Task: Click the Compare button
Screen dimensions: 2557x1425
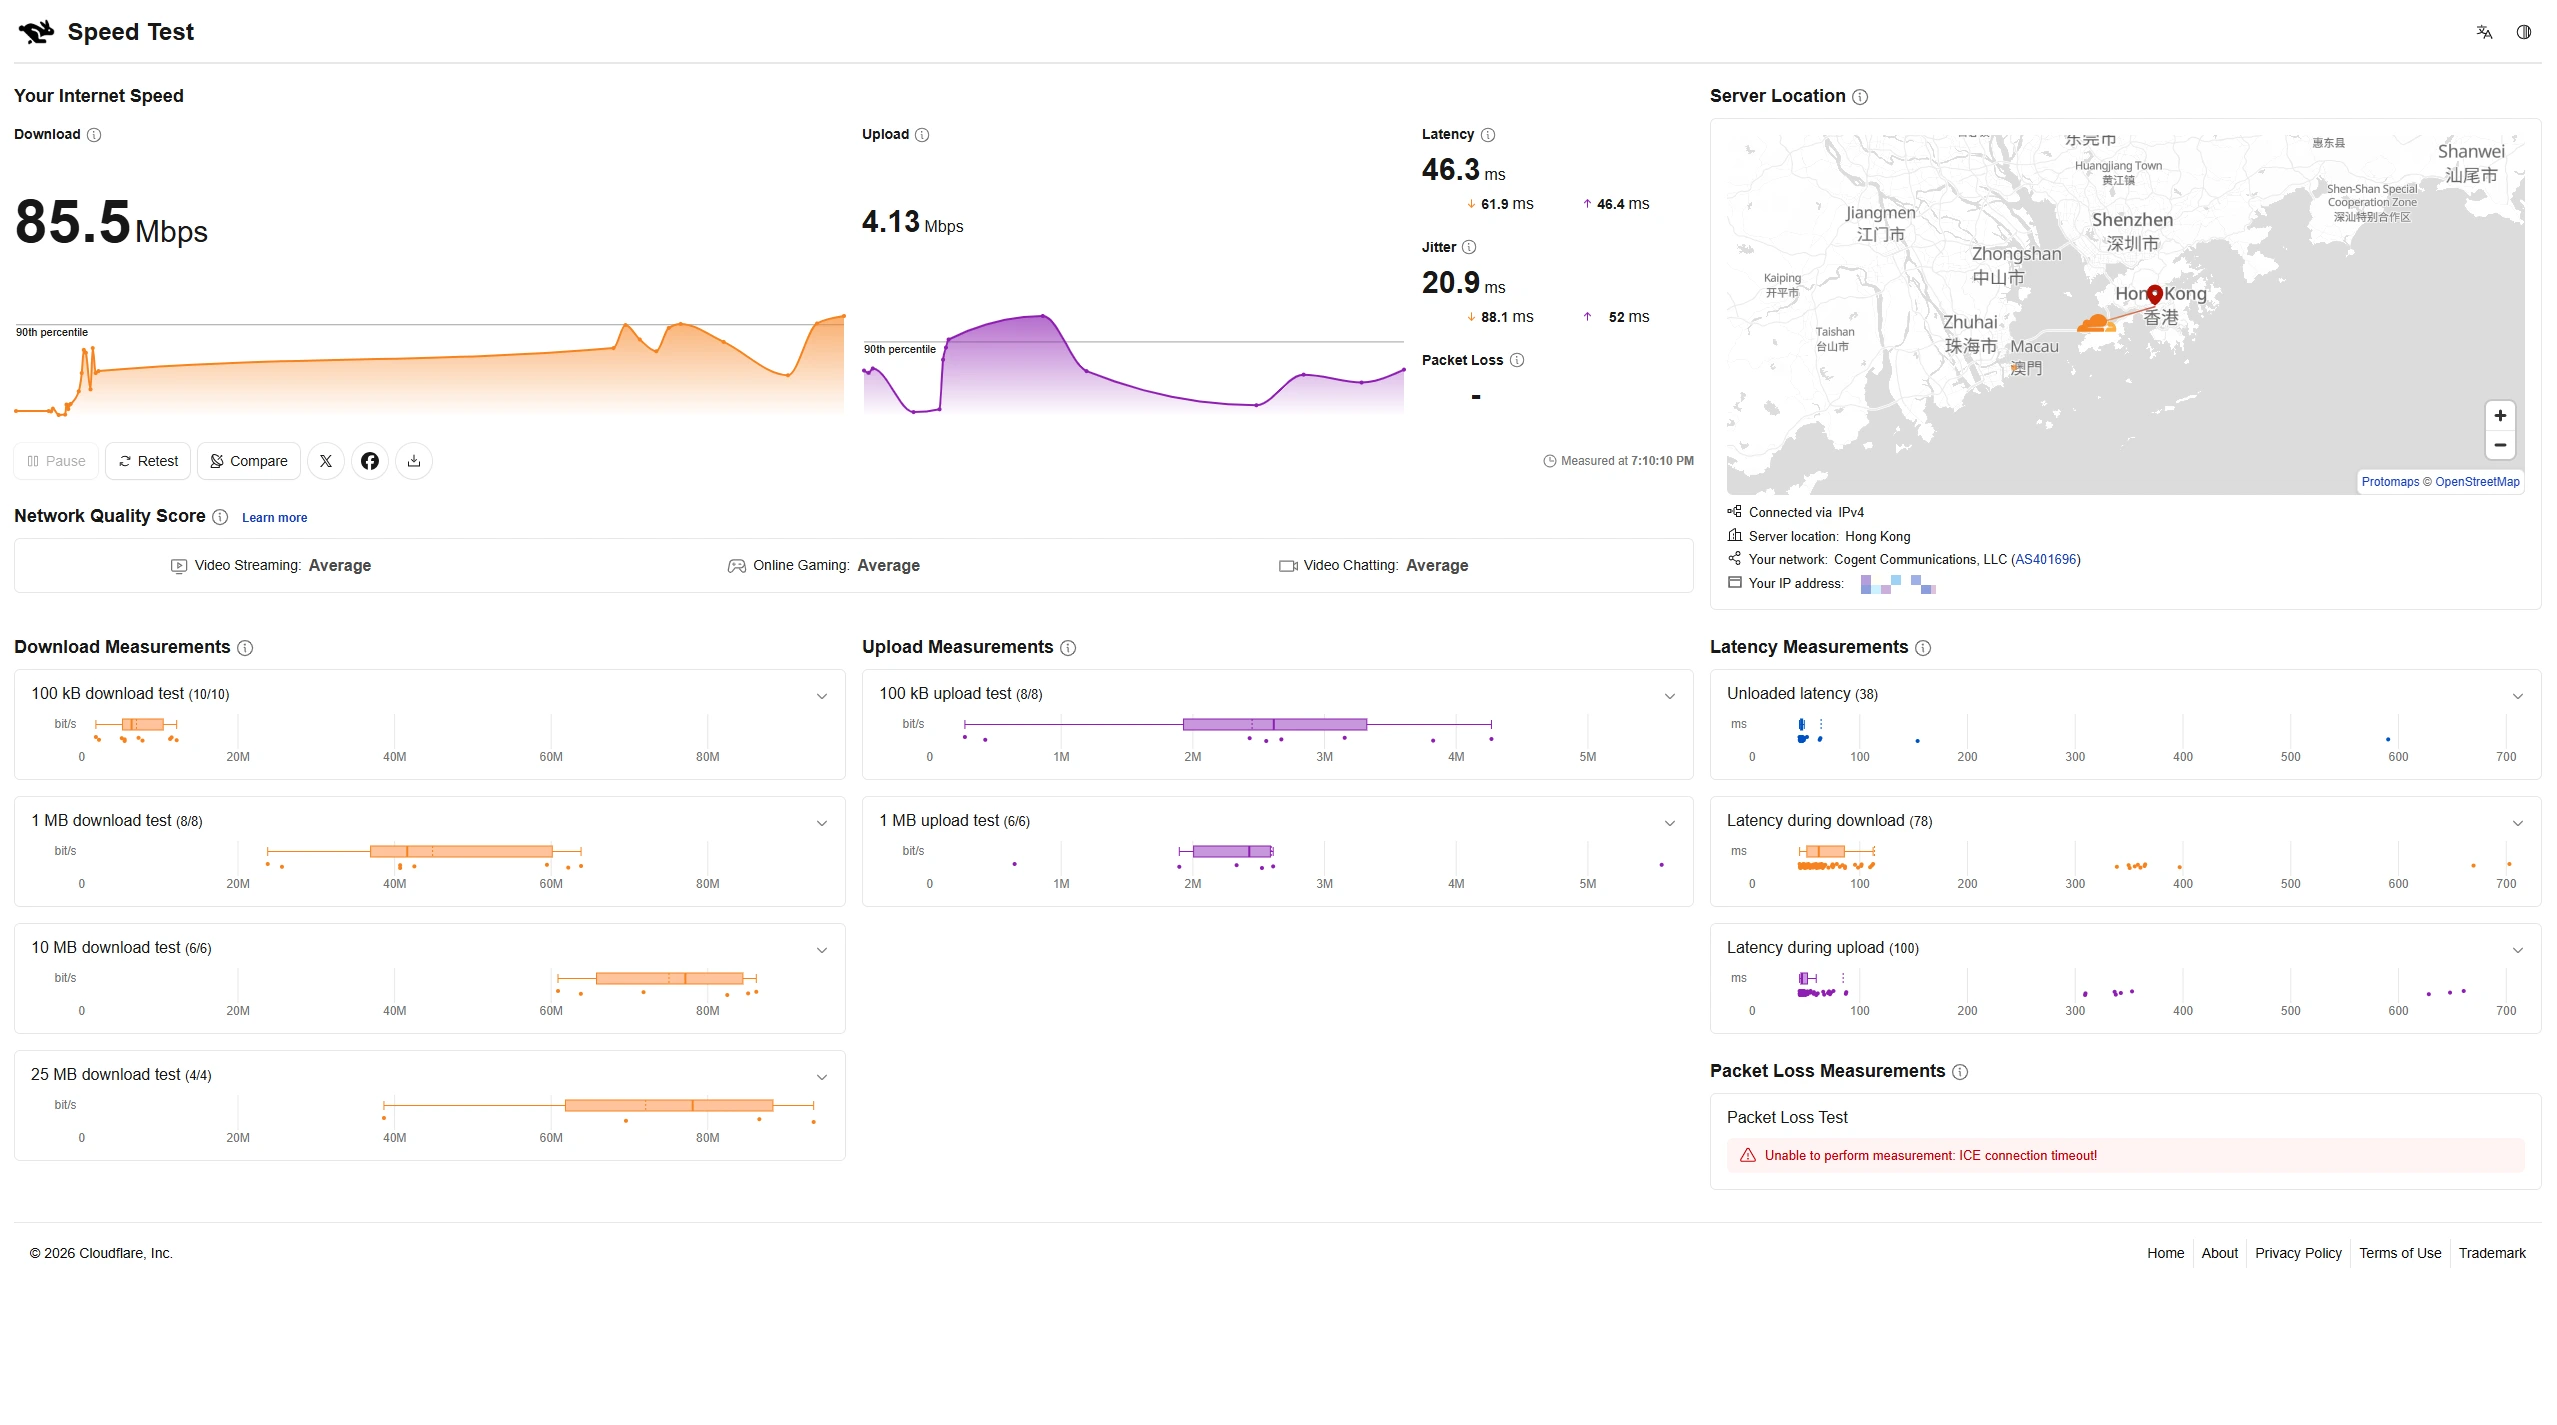Action: click(x=249, y=461)
